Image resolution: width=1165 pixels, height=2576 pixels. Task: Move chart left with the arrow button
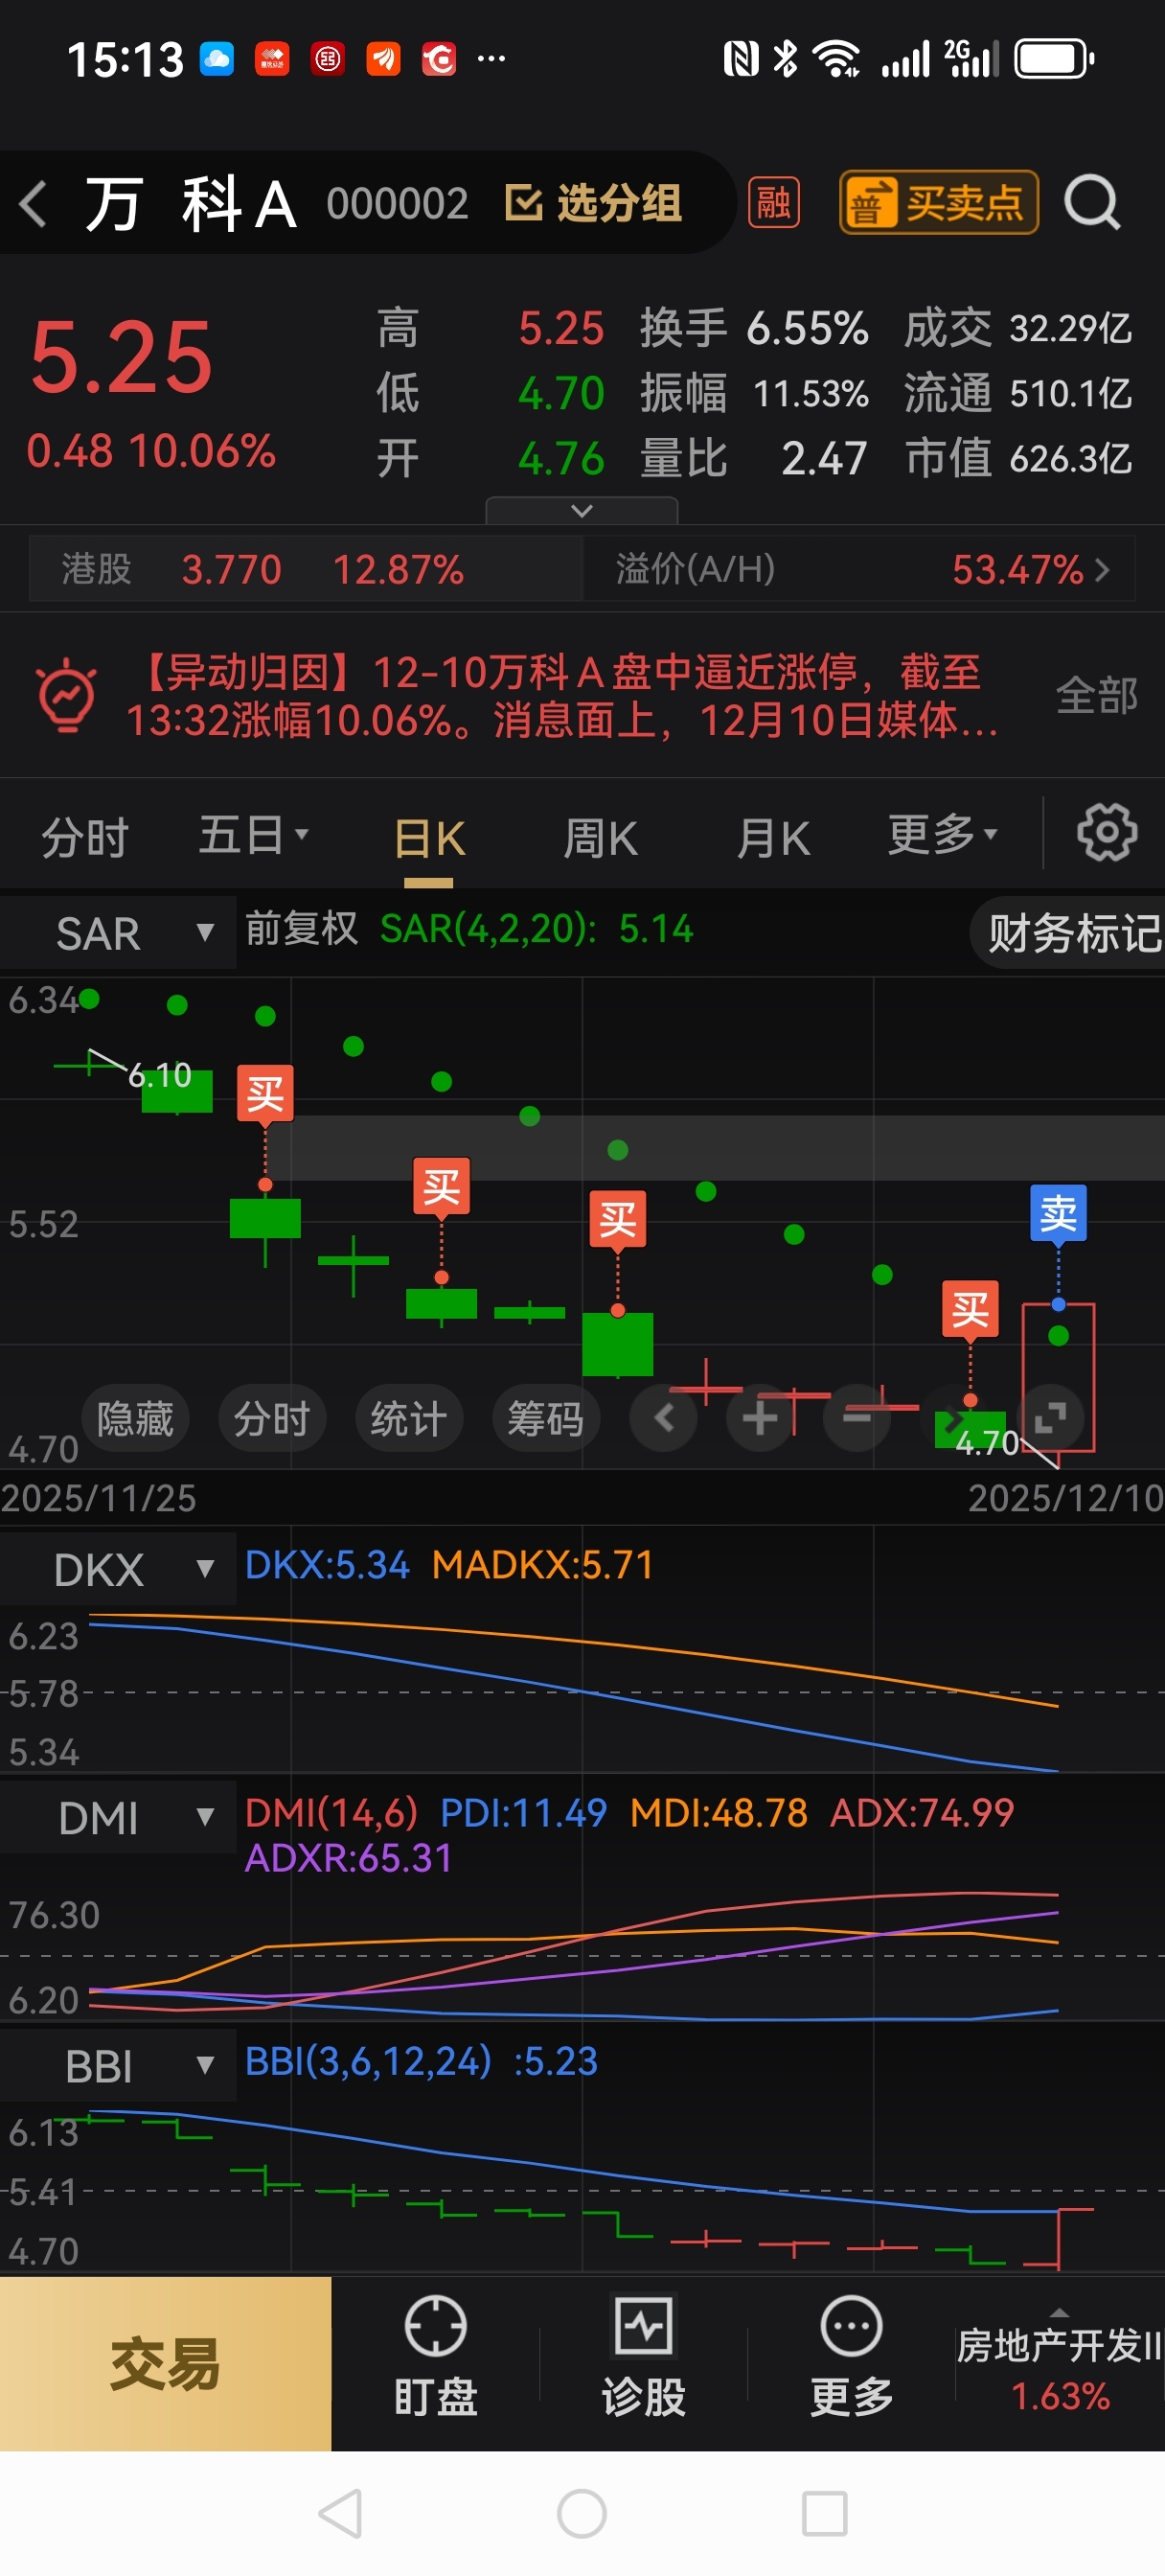[663, 1417]
